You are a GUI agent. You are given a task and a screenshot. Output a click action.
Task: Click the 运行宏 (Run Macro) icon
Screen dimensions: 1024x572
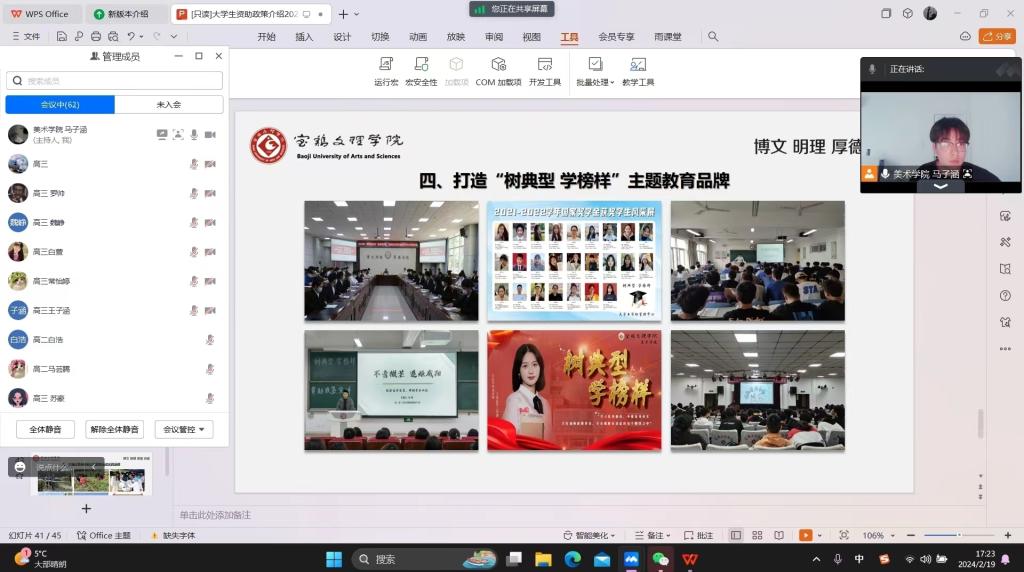386,71
